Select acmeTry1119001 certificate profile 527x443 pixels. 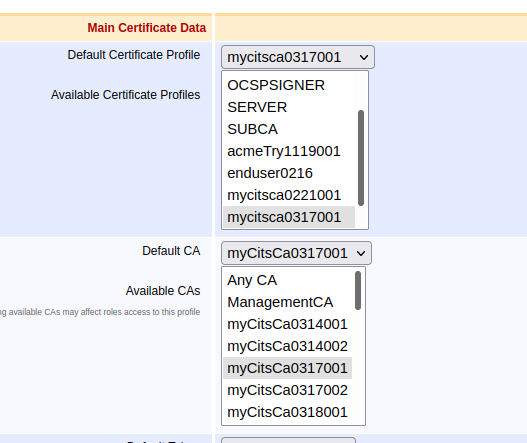tap(289, 151)
